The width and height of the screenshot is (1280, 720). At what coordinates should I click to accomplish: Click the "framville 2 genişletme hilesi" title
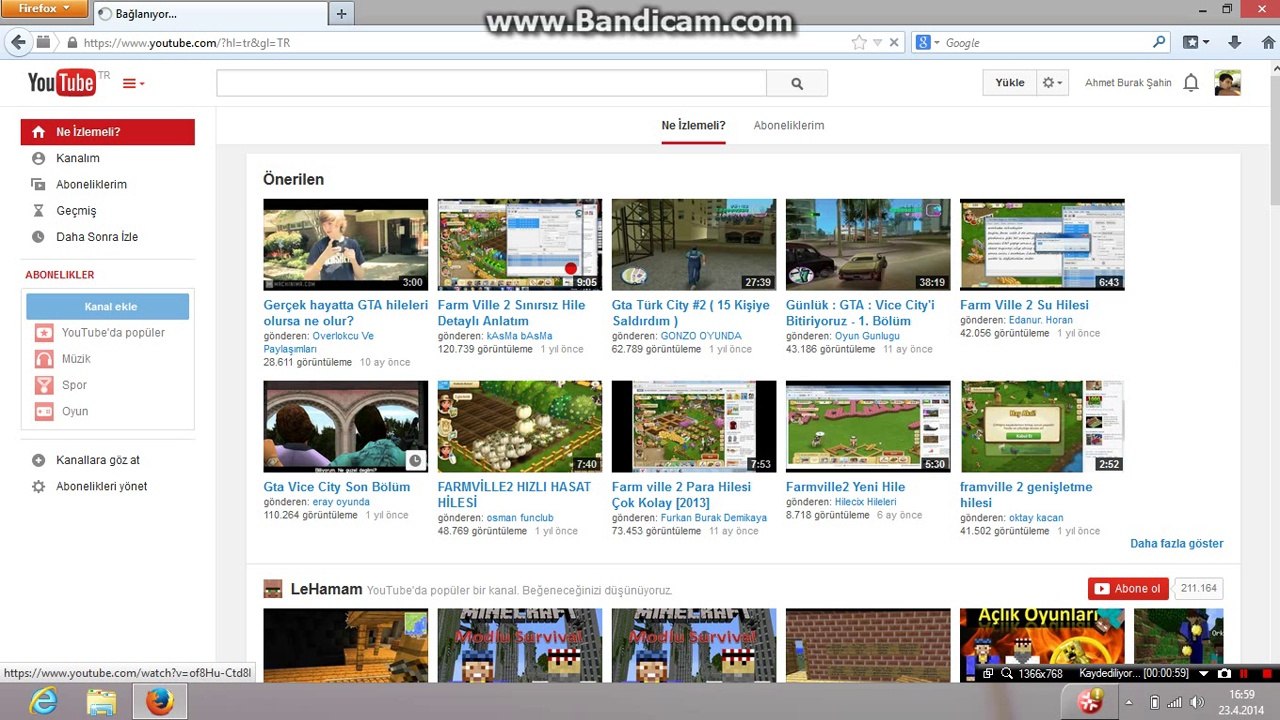(x=1026, y=495)
